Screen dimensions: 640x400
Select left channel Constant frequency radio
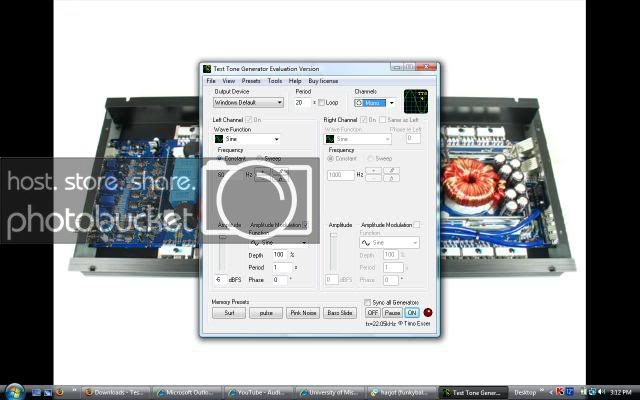tap(220, 158)
